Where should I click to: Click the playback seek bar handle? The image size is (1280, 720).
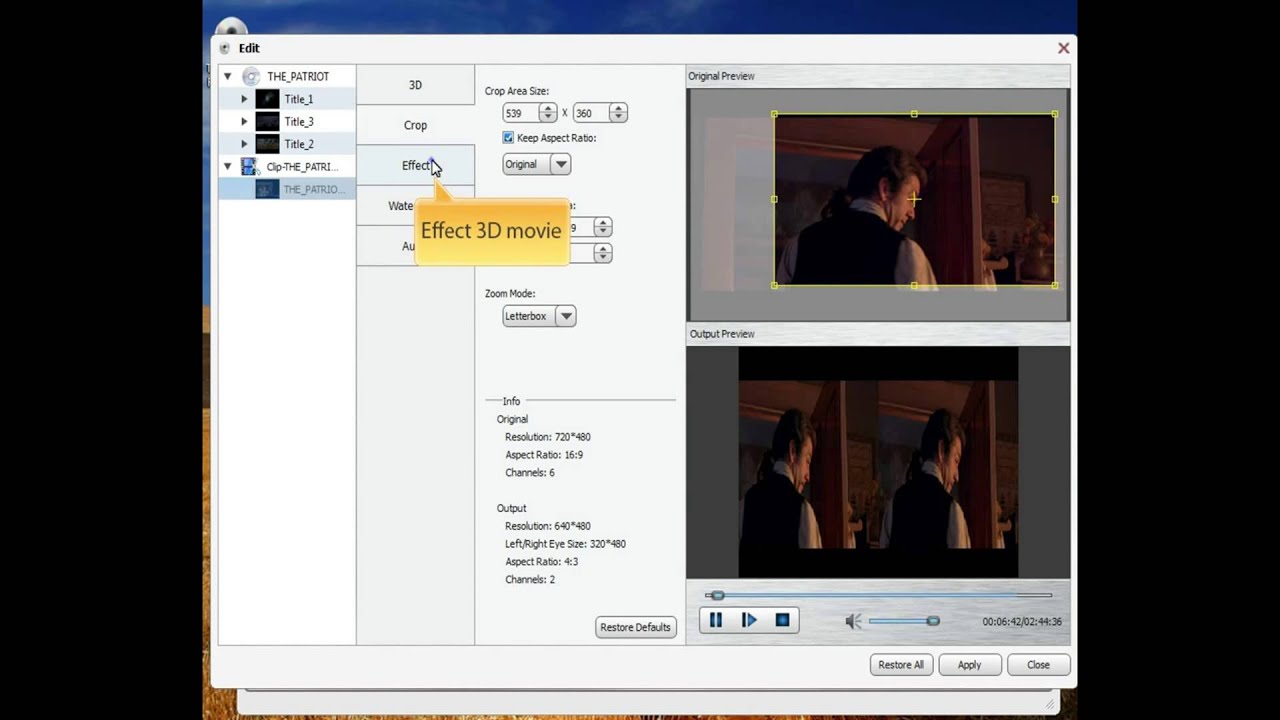pyautogui.click(x=717, y=595)
